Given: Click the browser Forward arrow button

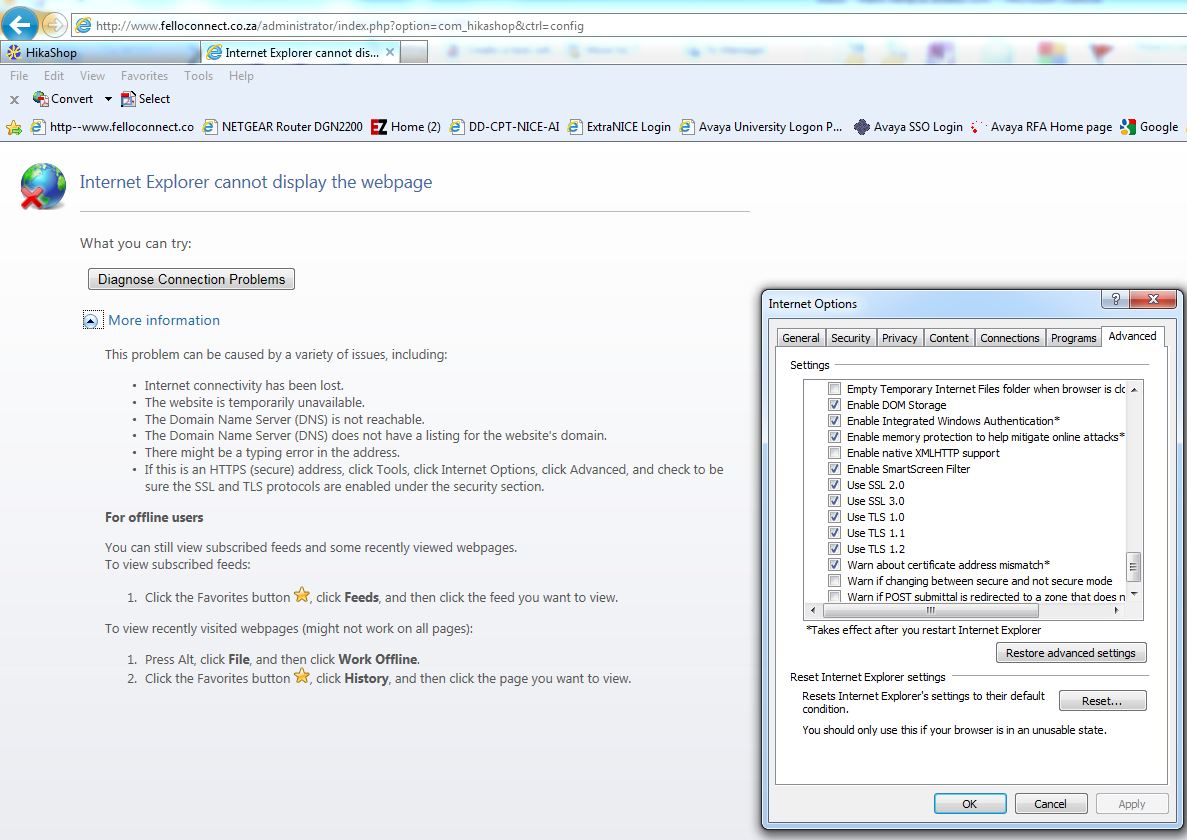Looking at the screenshot, I should 54,25.
